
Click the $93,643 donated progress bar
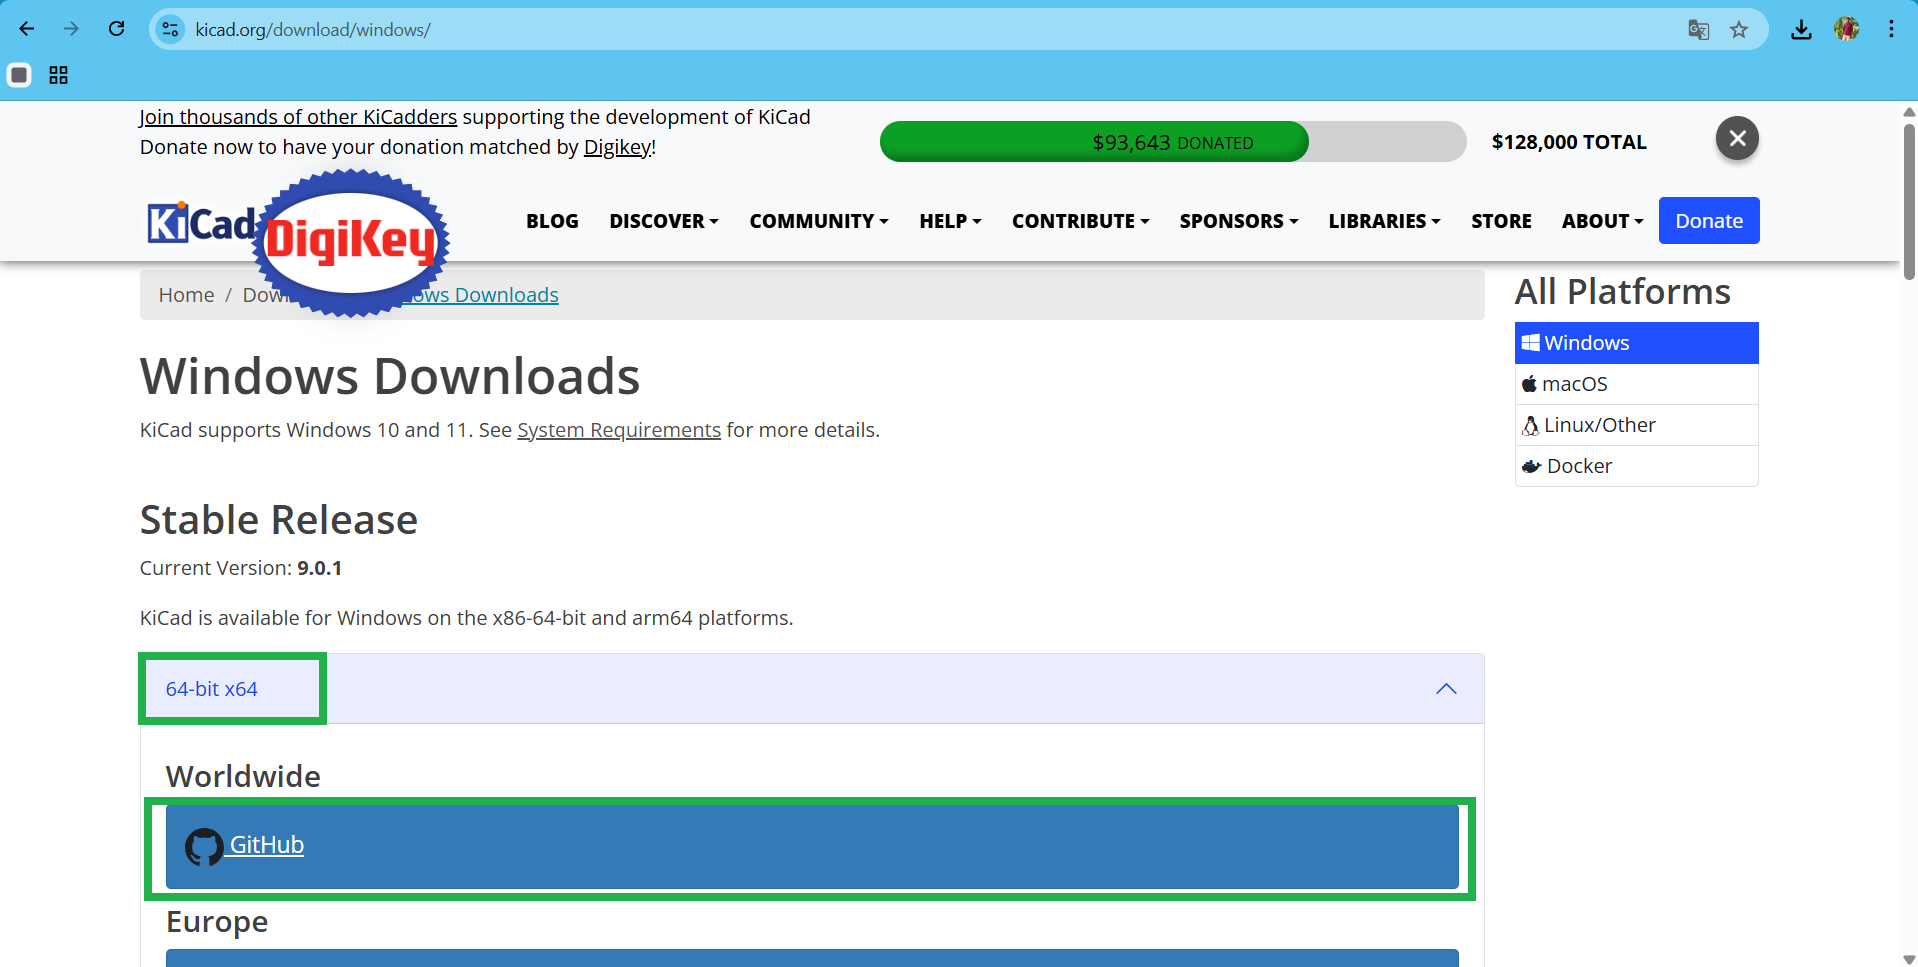[1172, 142]
